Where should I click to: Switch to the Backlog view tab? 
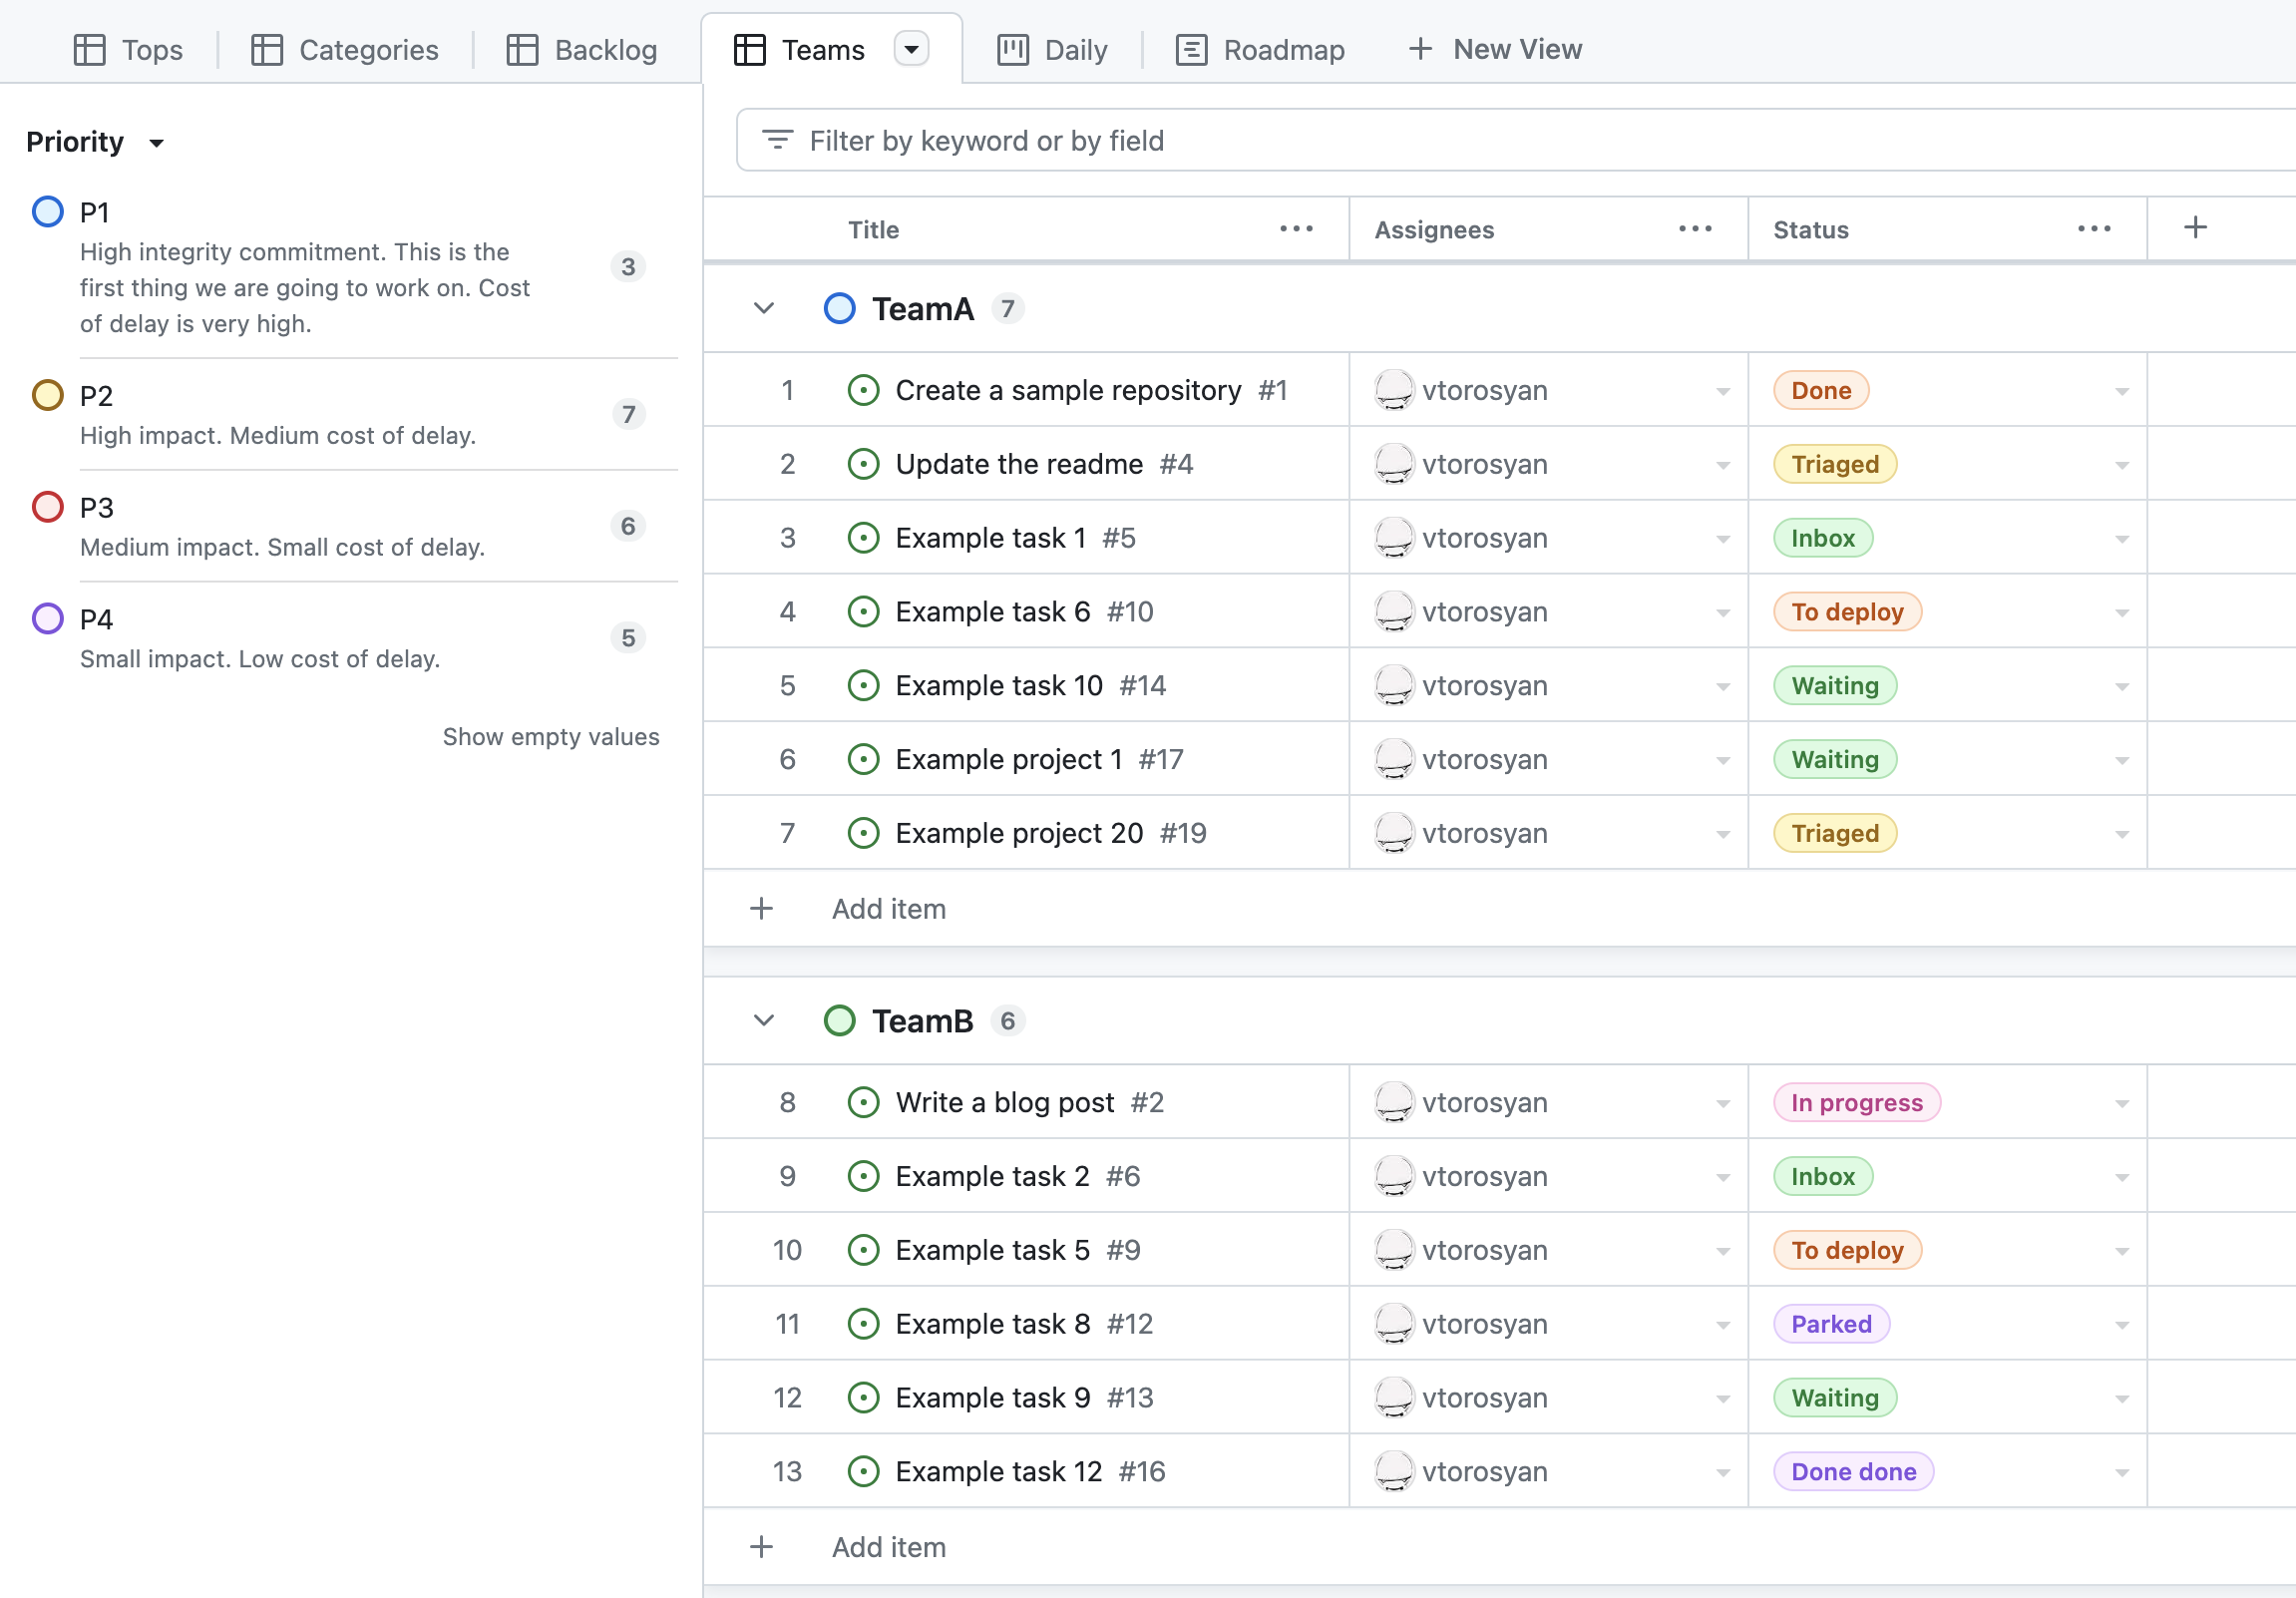coord(581,49)
